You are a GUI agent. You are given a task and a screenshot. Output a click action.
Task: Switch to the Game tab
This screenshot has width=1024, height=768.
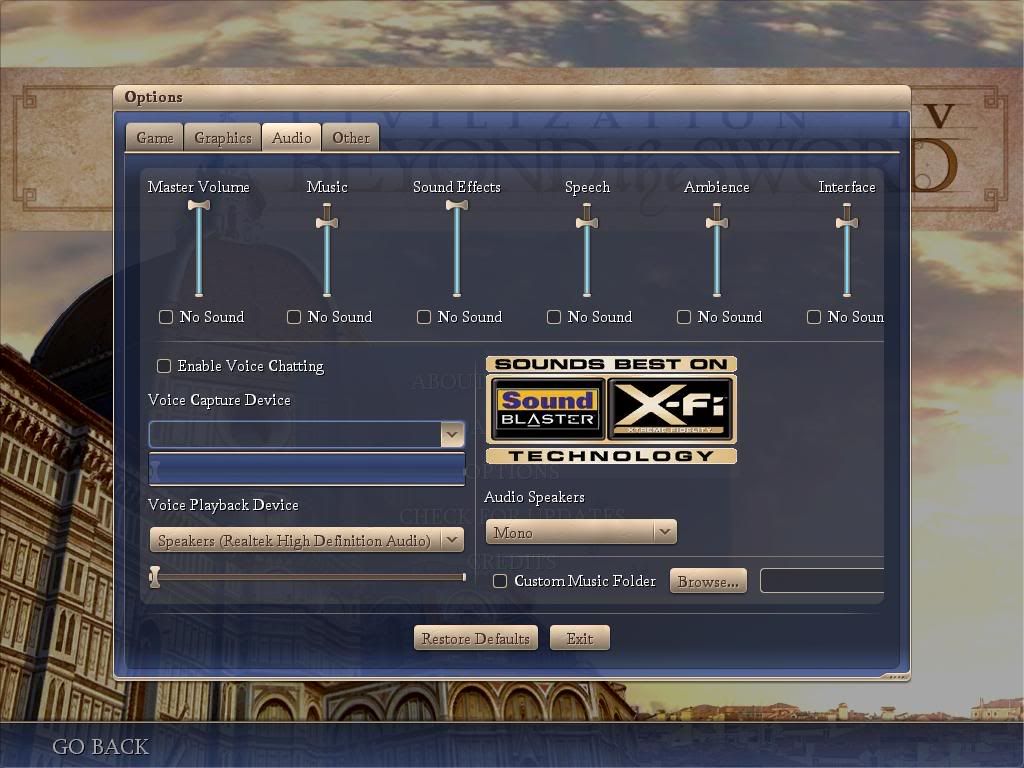pyautogui.click(x=155, y=137)
